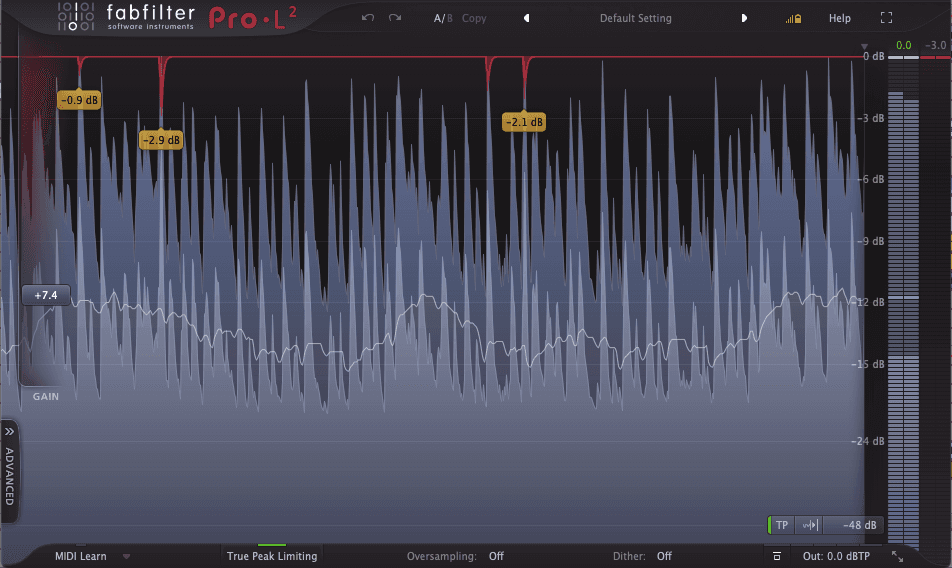Viewport: 952px width, 568px height.
Task: Click the FabFilter logo icon
Action: click(76, 17)
